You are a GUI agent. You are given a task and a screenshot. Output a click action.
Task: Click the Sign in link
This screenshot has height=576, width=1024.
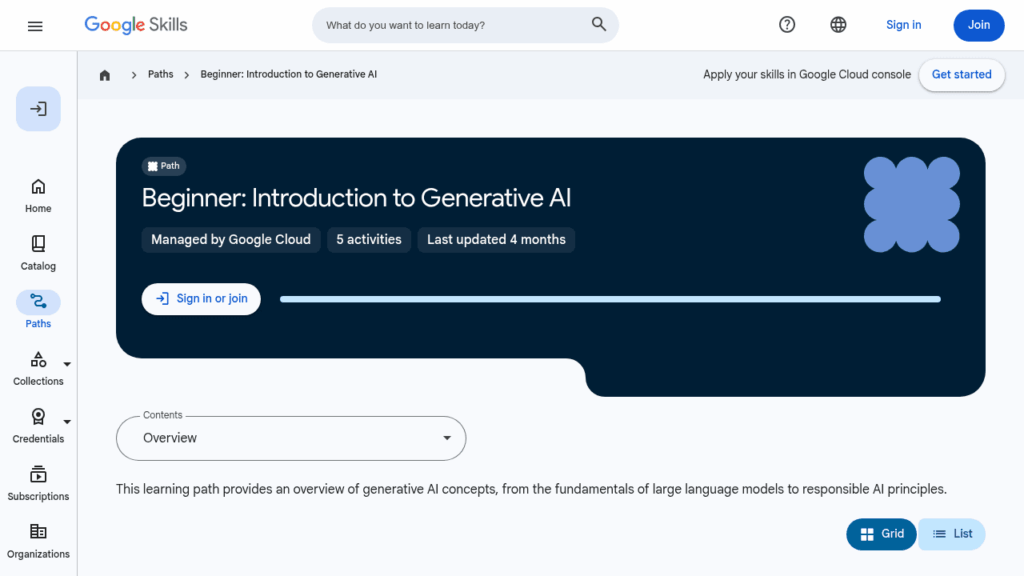click(904, 25)
